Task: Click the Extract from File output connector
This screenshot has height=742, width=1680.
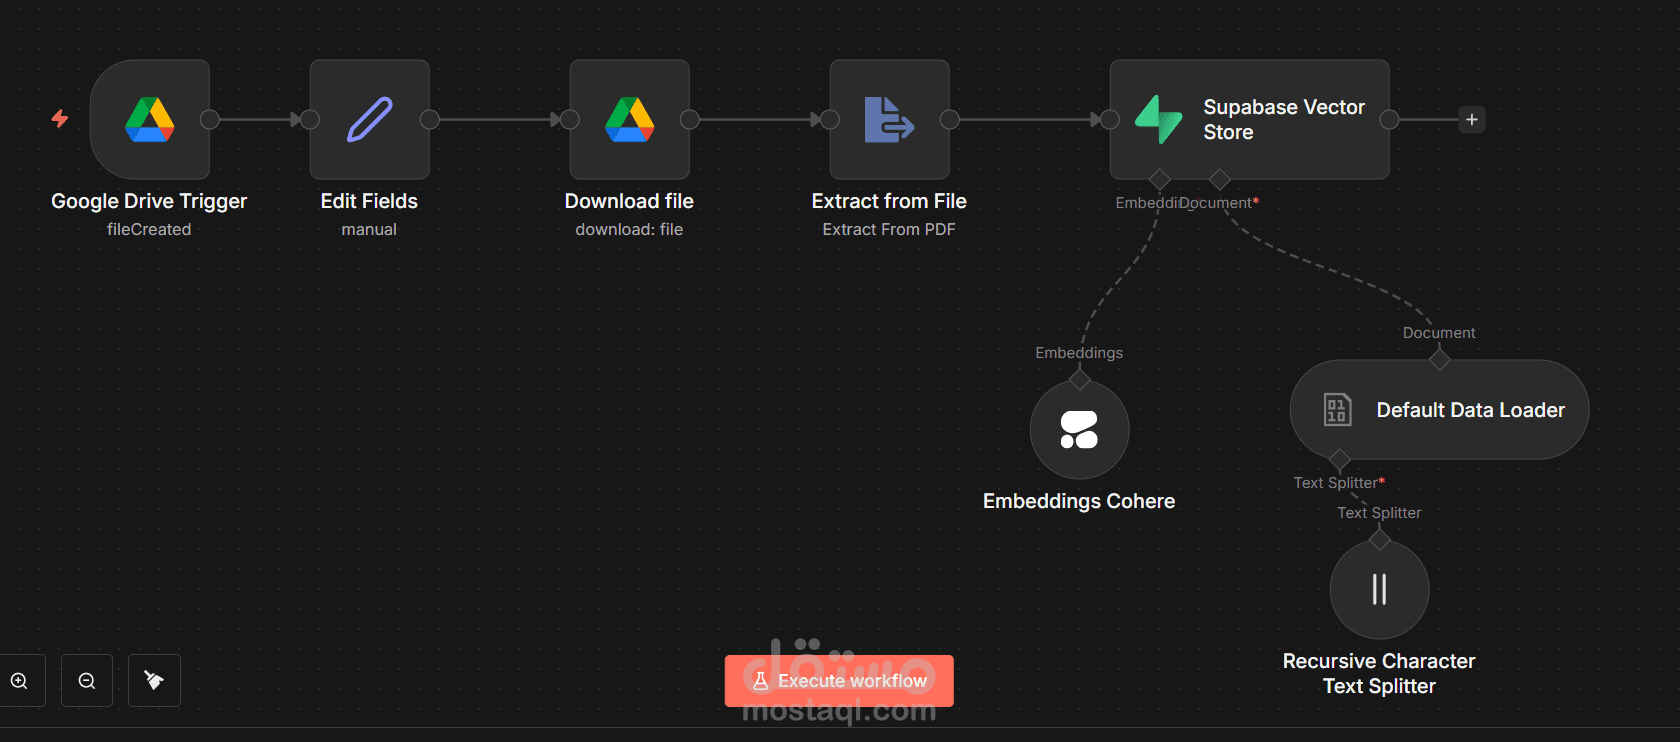Action: click(x=950, y=120)
